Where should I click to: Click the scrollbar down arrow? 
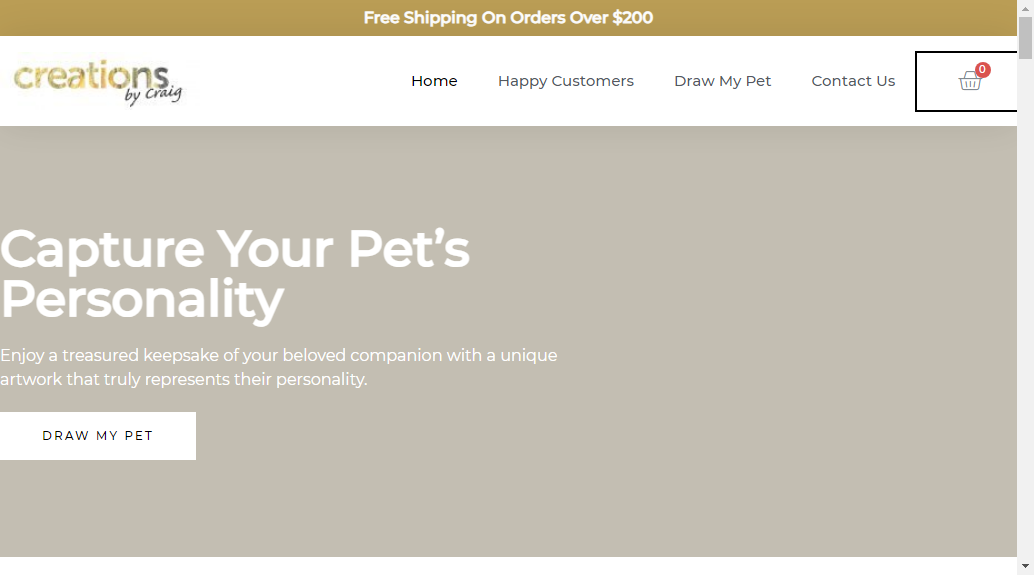pos(1025,566)
